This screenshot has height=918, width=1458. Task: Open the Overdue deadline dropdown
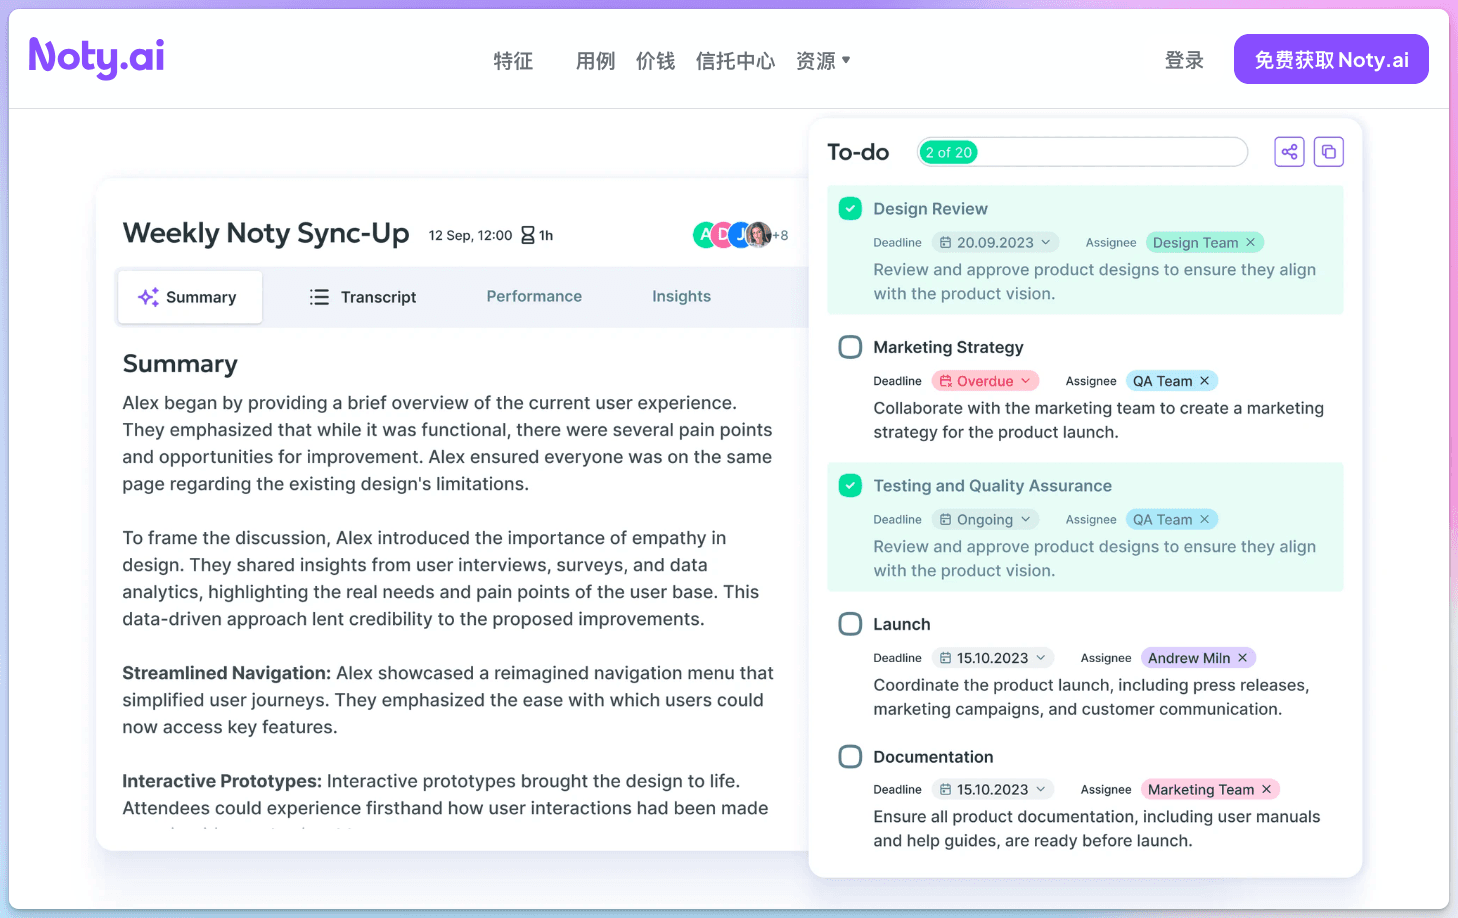coord(985,381)
